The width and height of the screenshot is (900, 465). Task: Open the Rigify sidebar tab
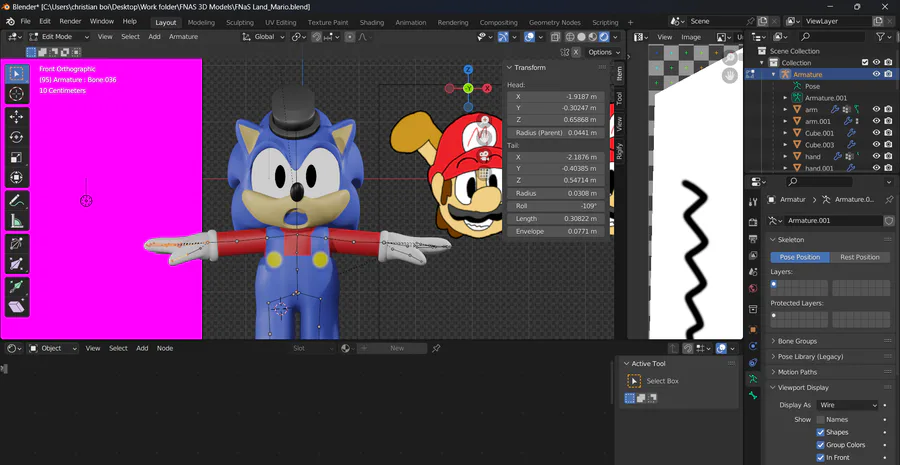tap(619, 152)
